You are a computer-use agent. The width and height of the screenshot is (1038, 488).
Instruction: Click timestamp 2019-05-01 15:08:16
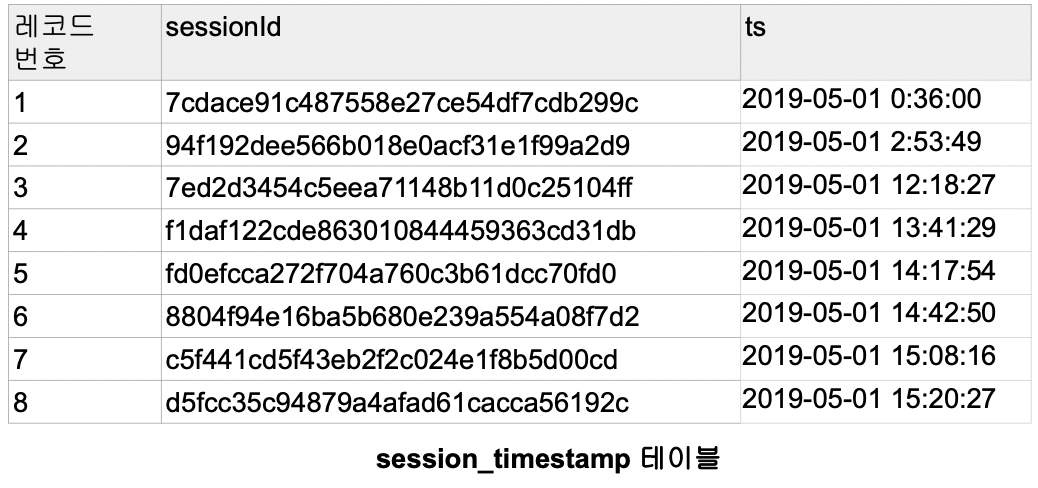pyautogui.click(x=869, y=356)
